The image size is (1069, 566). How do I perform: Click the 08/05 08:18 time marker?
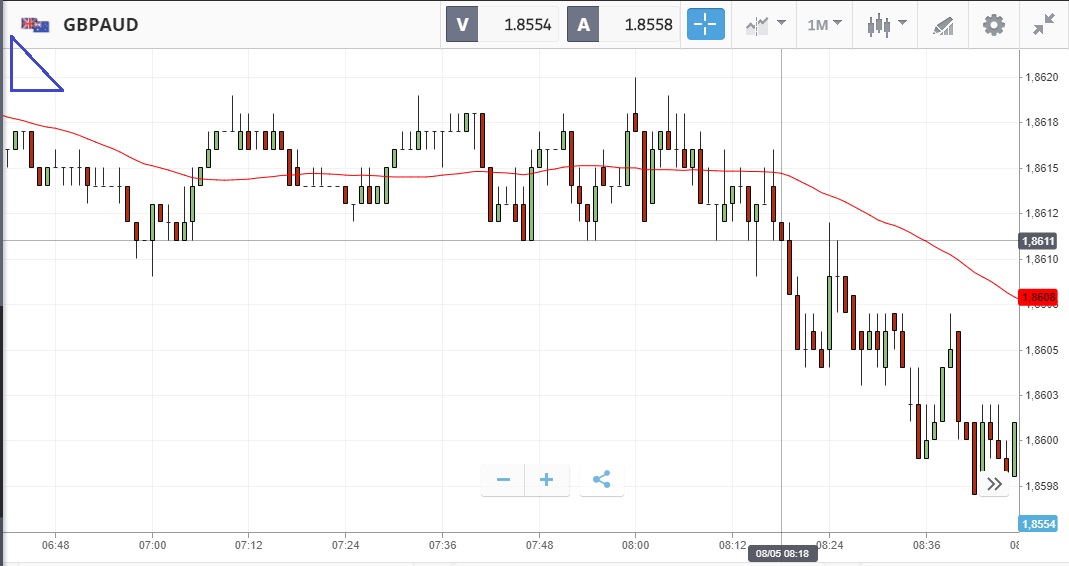click(782, 553)
